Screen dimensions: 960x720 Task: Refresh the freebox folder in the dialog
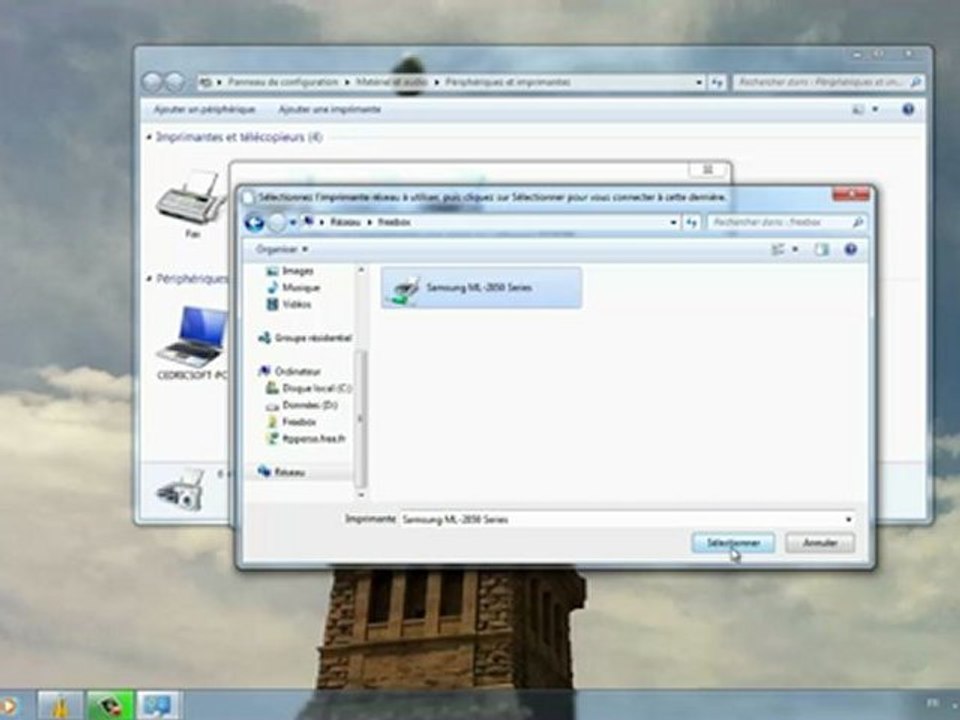coord(692,222)
